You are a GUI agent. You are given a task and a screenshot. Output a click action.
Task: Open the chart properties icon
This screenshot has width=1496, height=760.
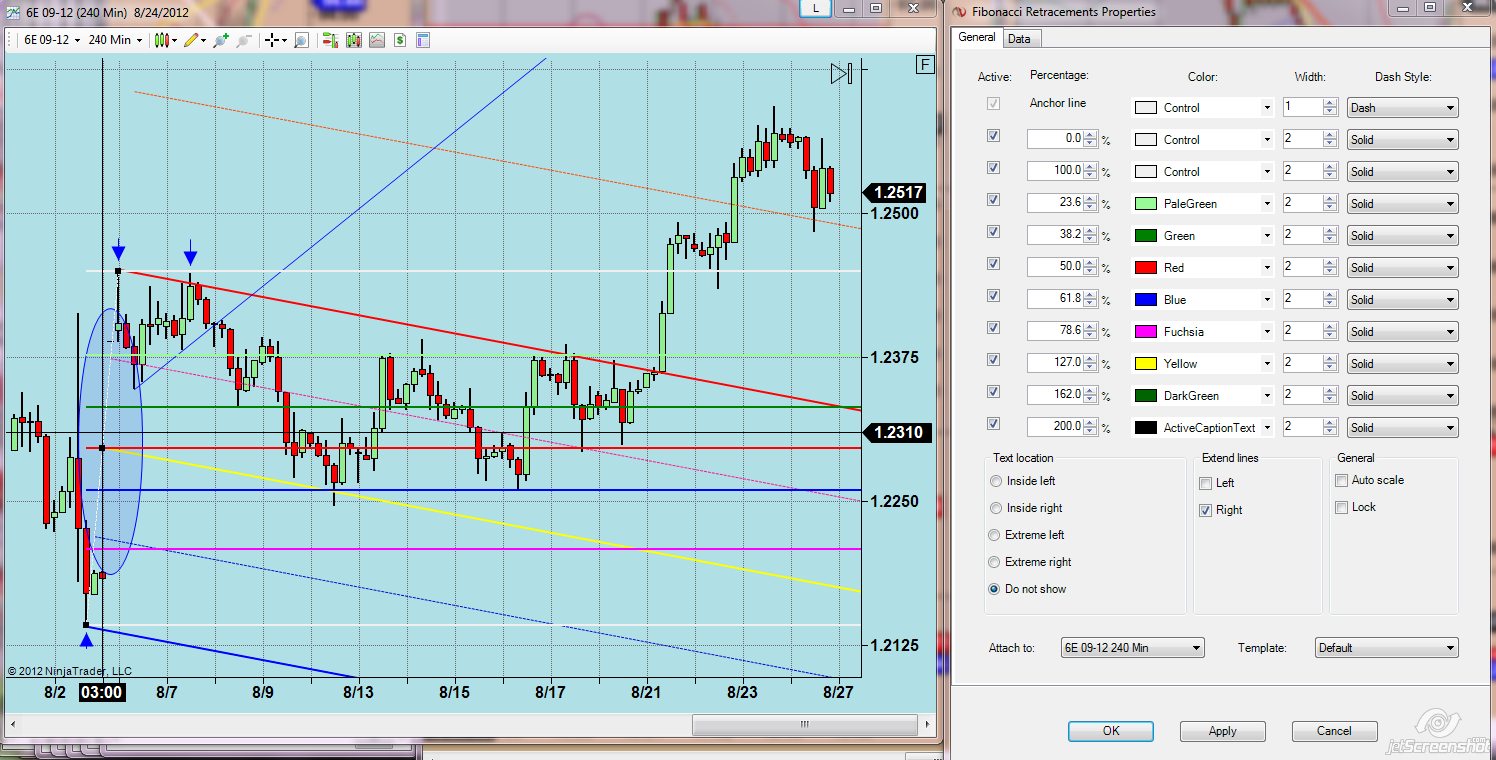[x=422, y=40]
